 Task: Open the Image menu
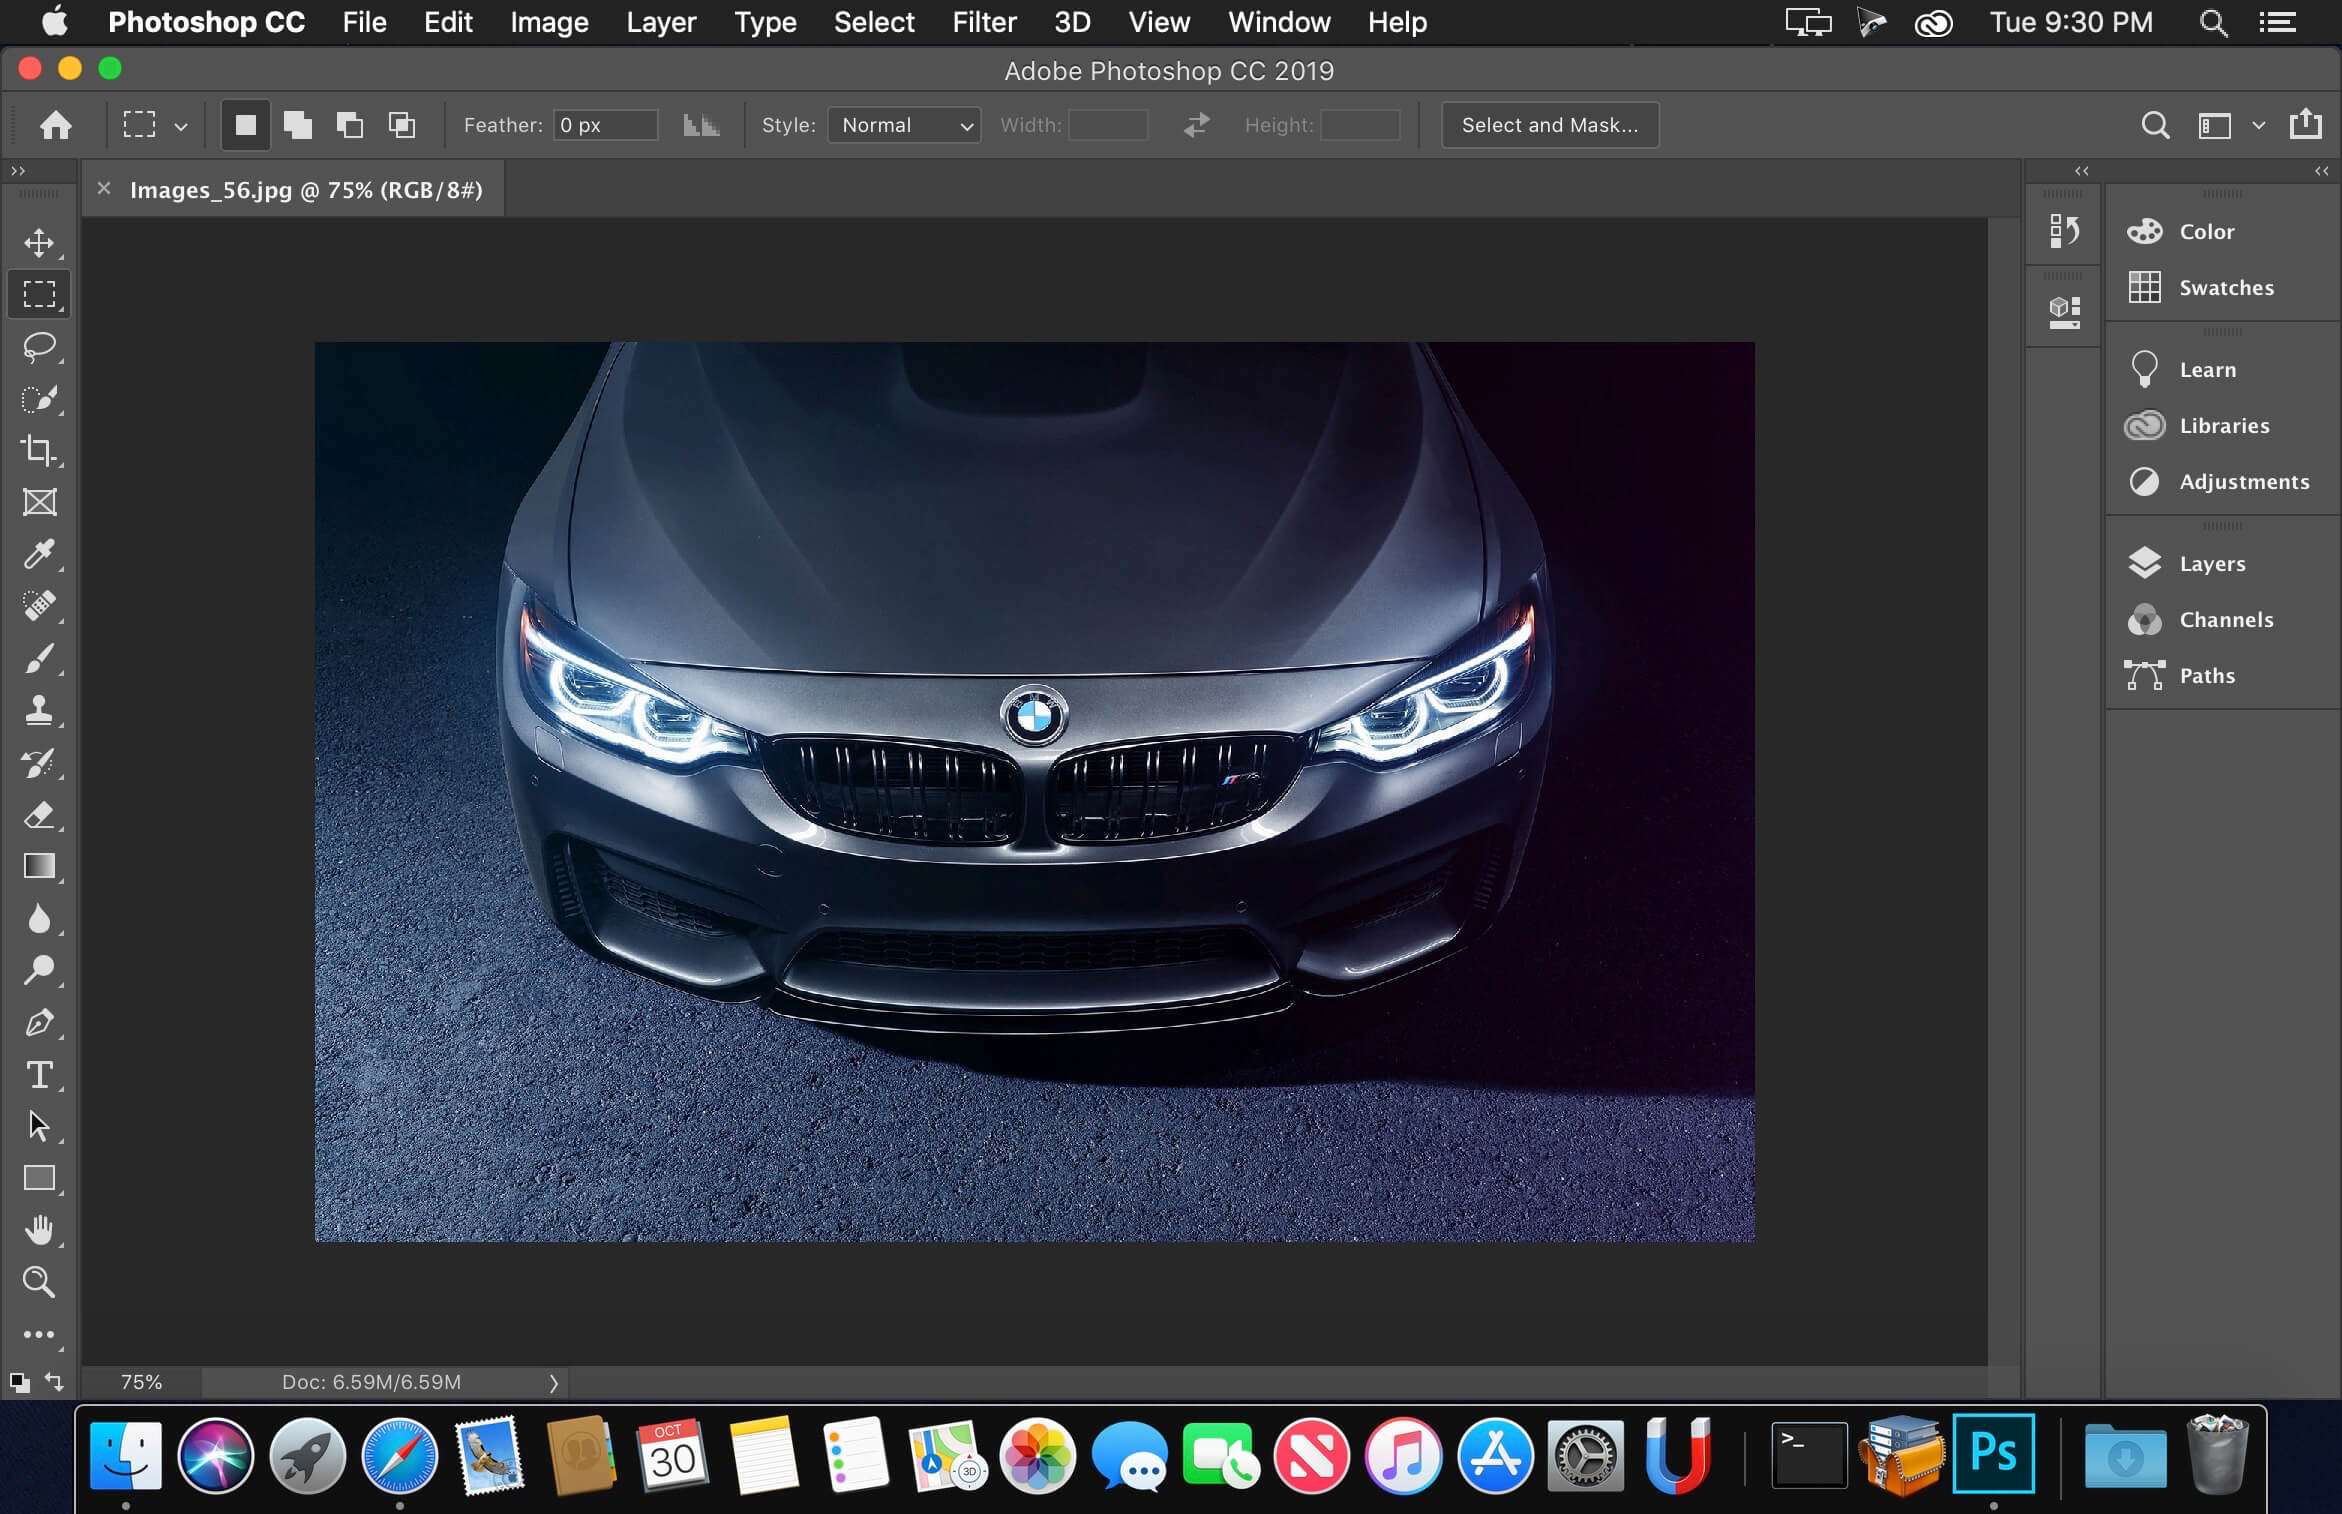tap(546, 22)
